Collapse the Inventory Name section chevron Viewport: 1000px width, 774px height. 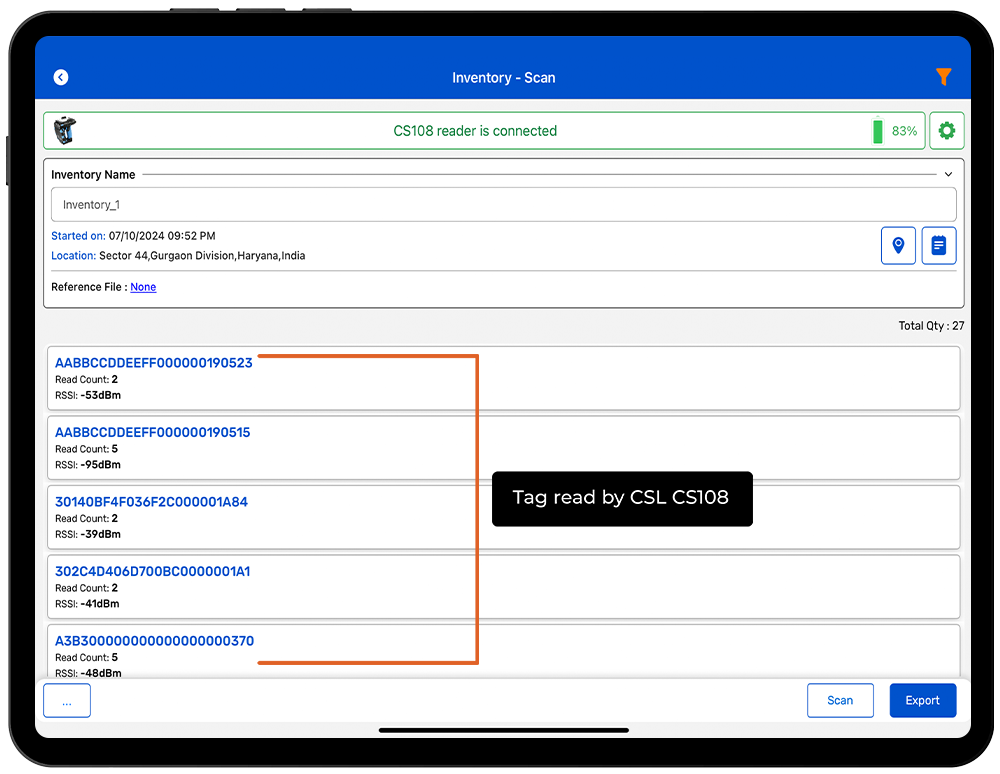point(948,174)
